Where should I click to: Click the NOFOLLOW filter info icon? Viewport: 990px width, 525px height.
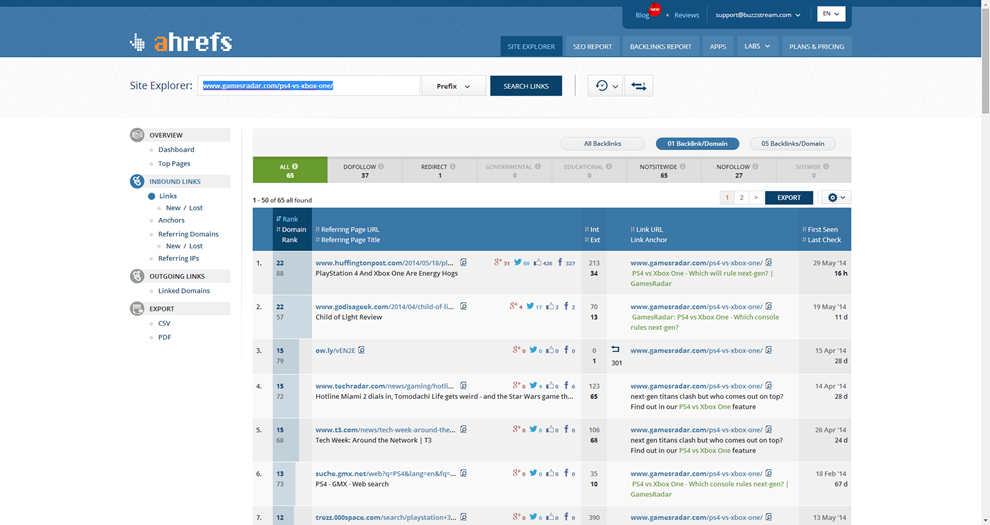(755, 167)
